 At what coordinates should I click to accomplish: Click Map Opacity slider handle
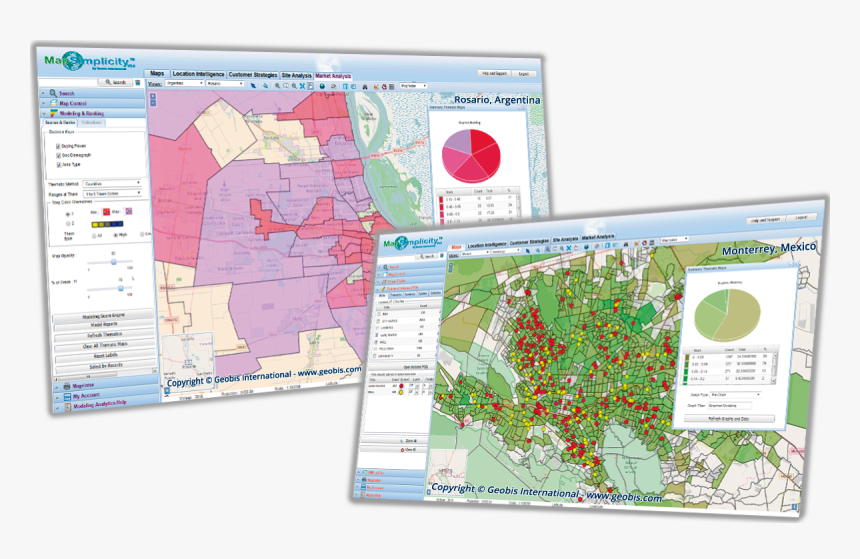tap(114, 262)
